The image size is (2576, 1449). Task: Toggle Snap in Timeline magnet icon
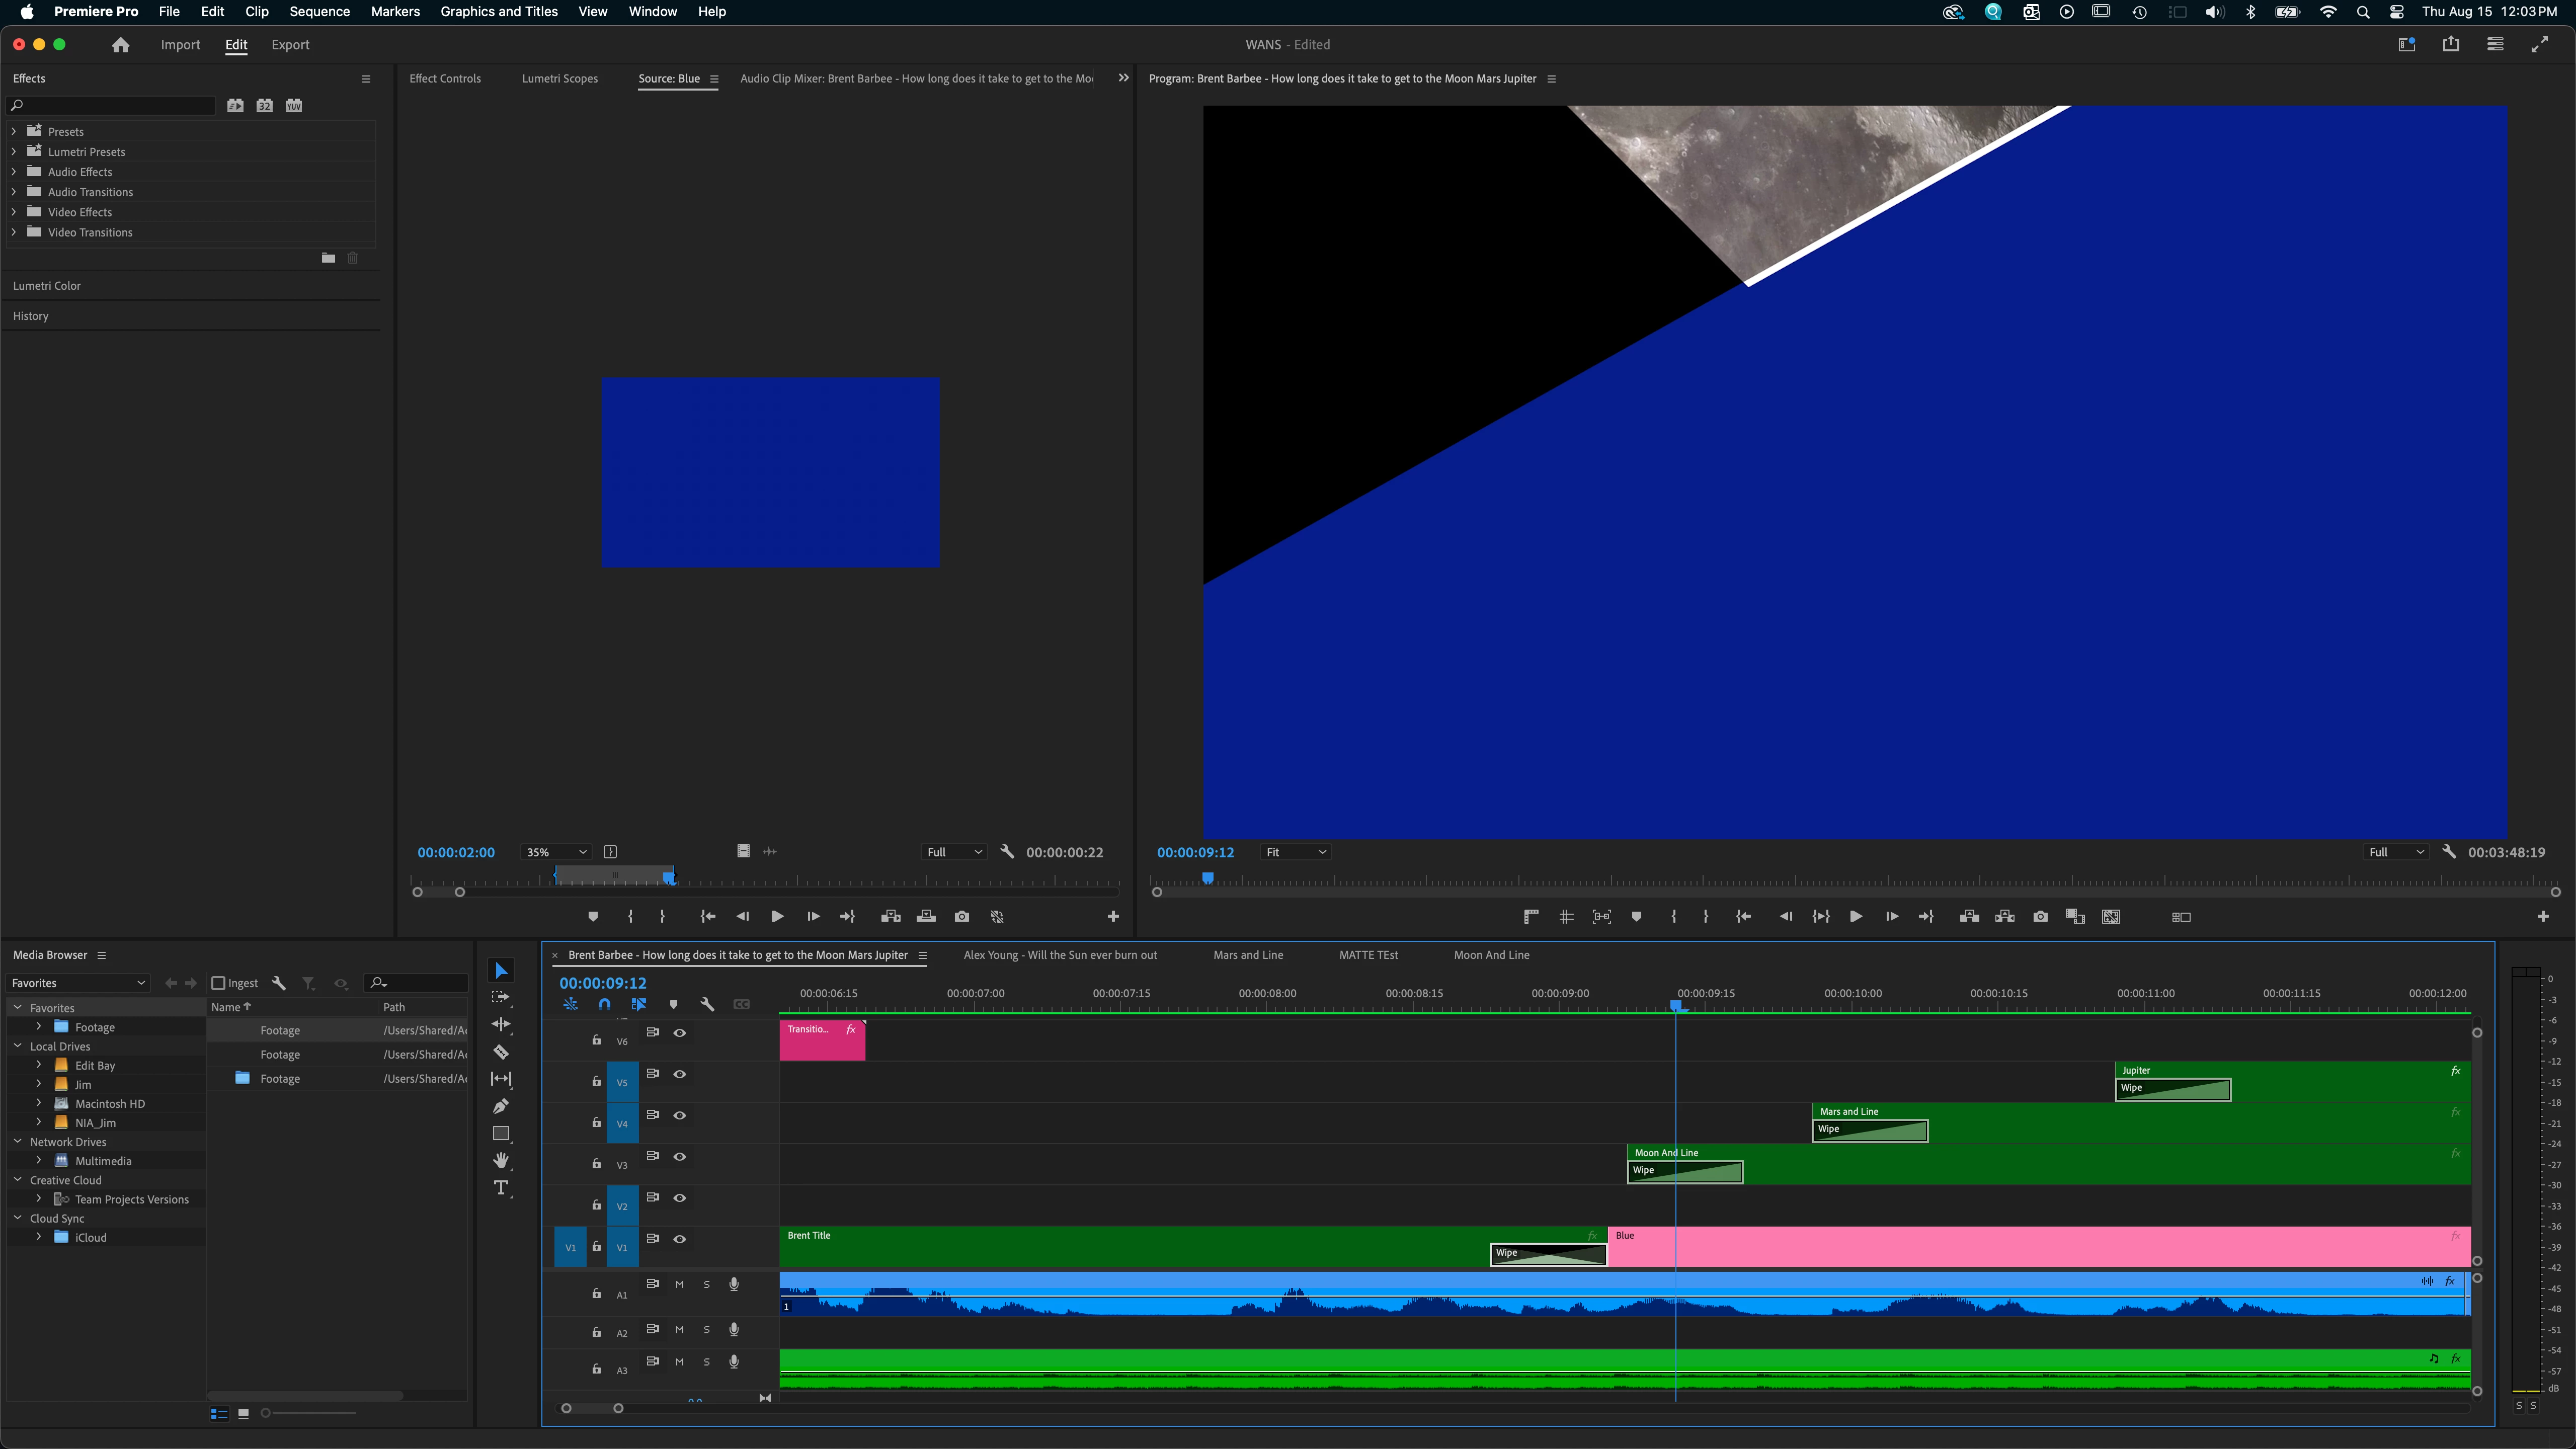click(604, 1004)
